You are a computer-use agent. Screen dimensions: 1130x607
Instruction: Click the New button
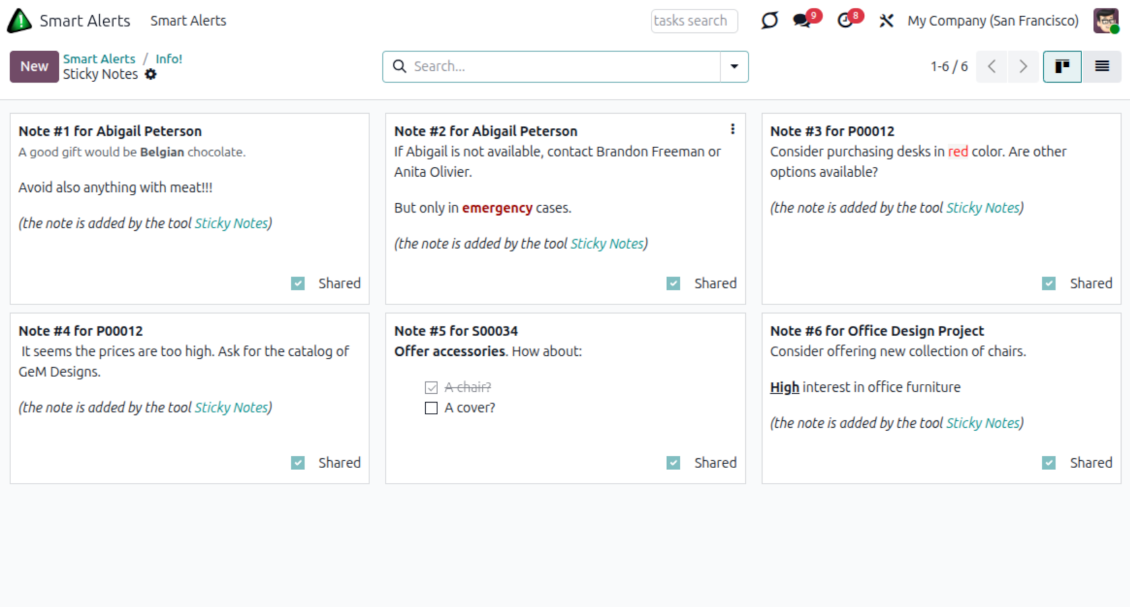coord(34,67)
